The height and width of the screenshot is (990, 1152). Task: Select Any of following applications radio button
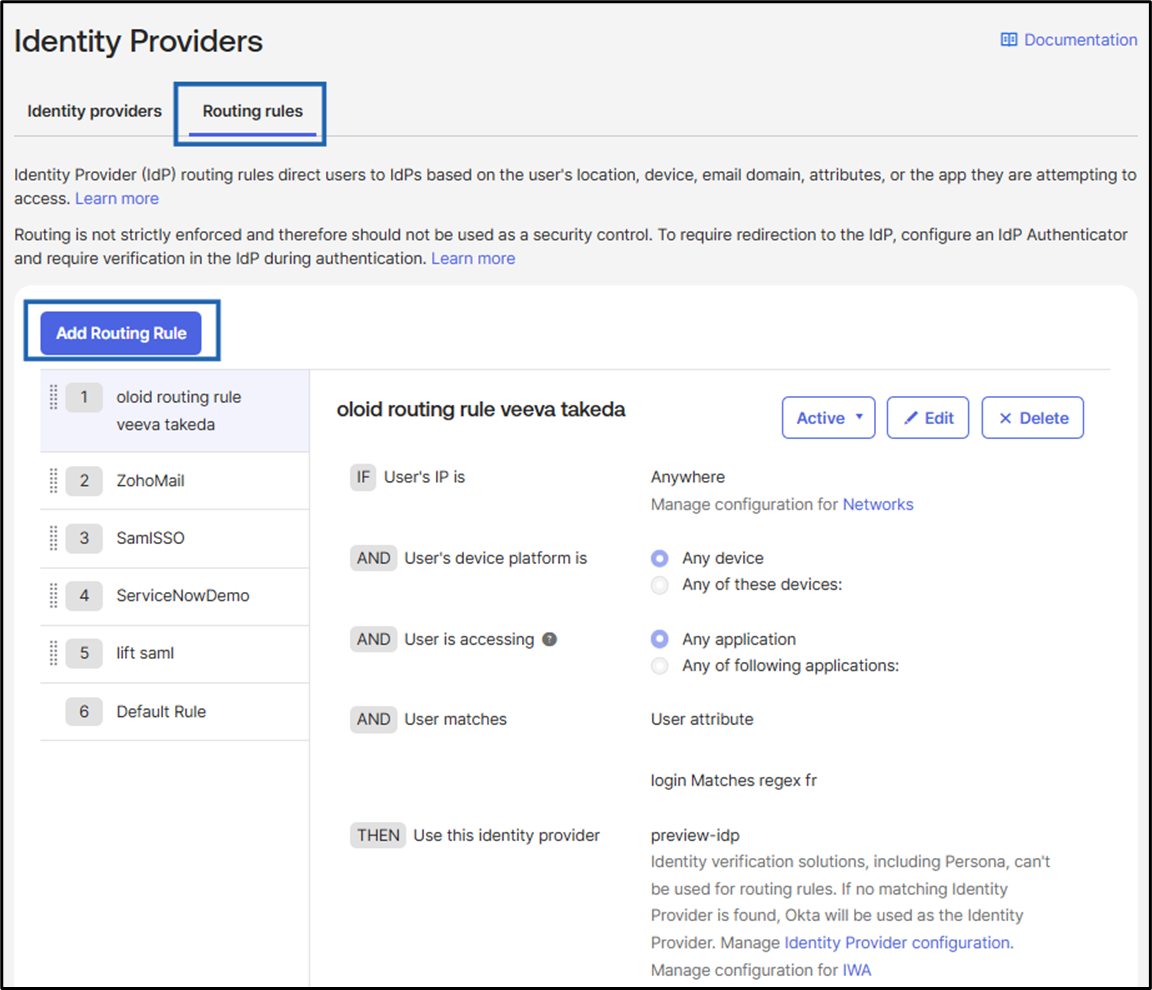click(660, 665)
